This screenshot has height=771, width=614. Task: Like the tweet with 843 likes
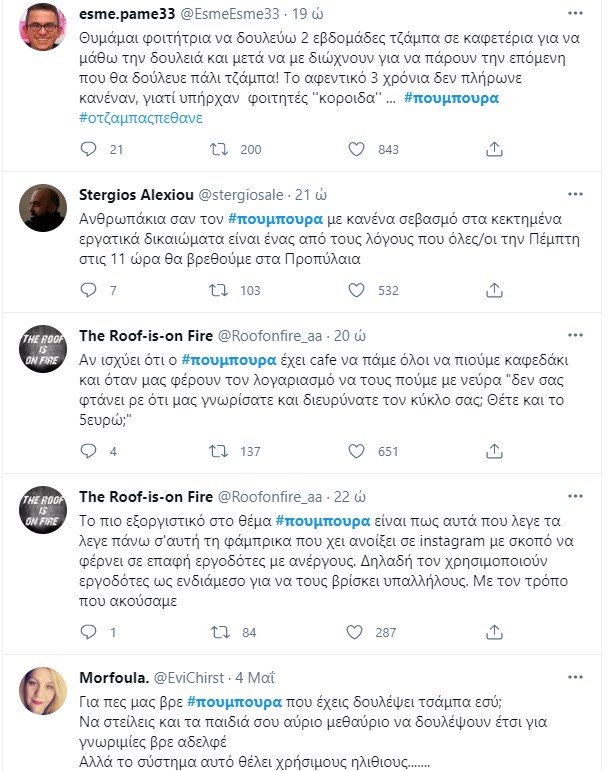356,149
